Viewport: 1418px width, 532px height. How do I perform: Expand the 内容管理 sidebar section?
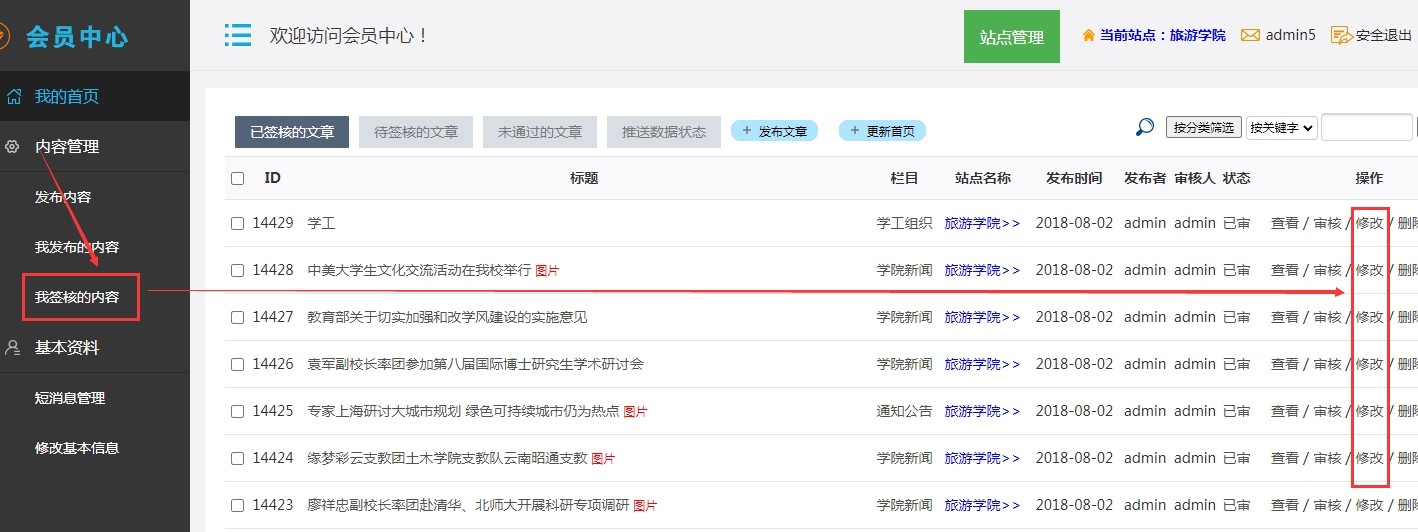pos(67,147)
